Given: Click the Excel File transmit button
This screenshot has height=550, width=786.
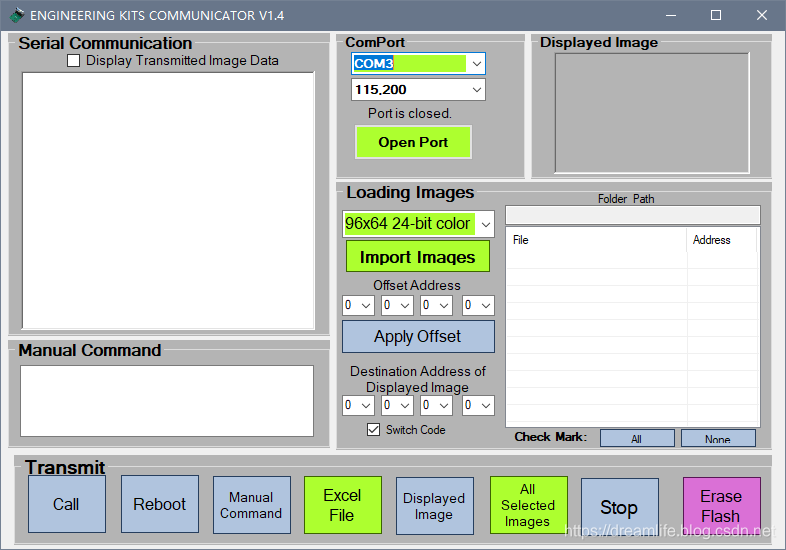Looking at the screenshot, I should pyautogui.click(x=343, y=505).
